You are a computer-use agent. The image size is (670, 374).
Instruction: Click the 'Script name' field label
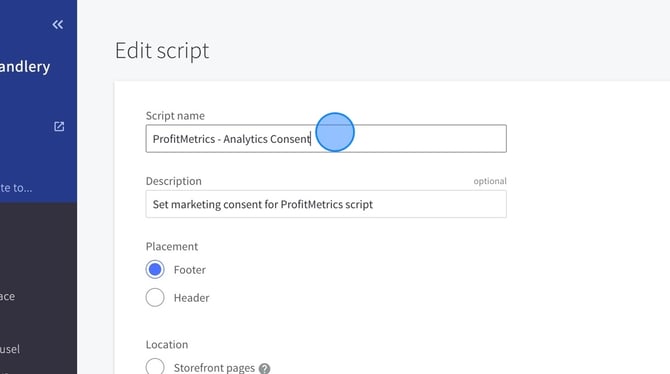coord(175,115)
